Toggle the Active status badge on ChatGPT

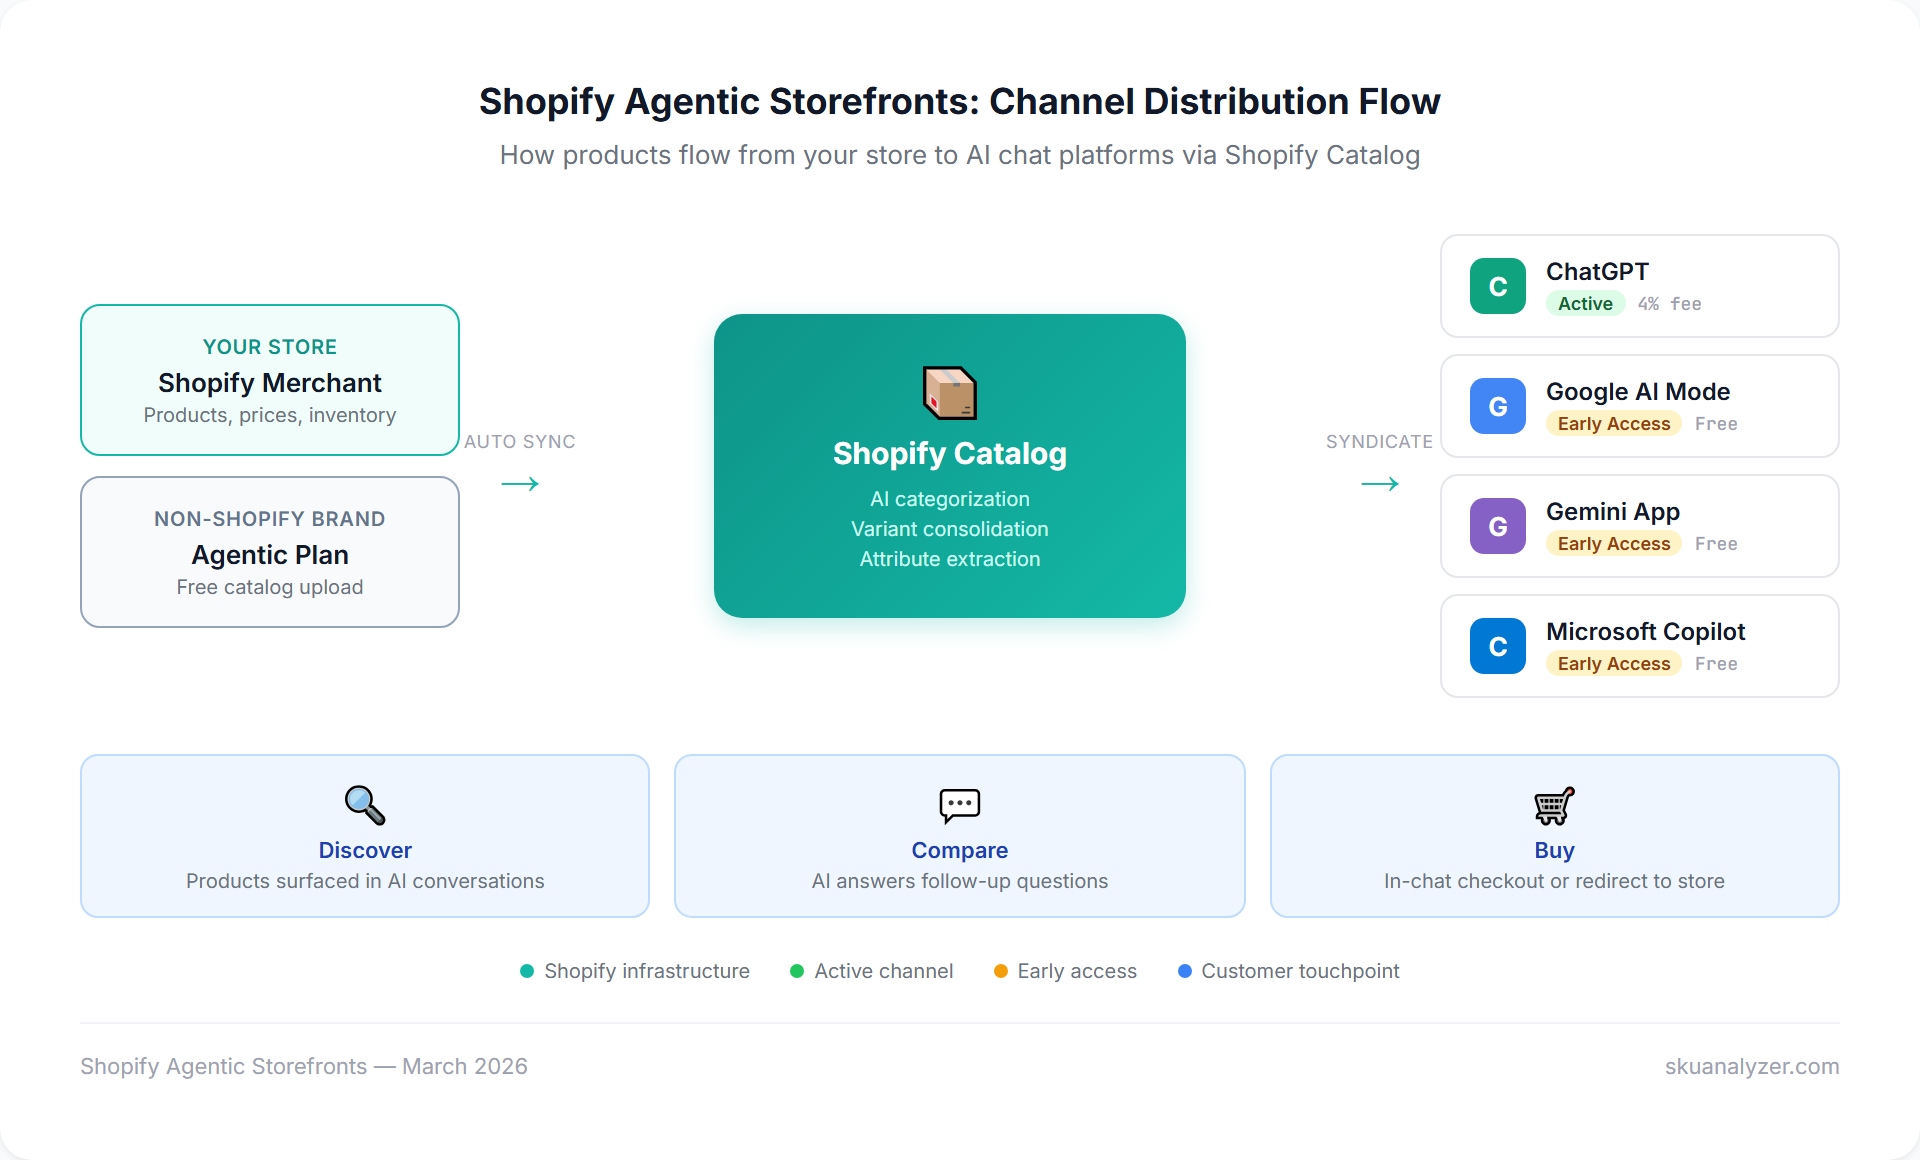click(1584, 303)
